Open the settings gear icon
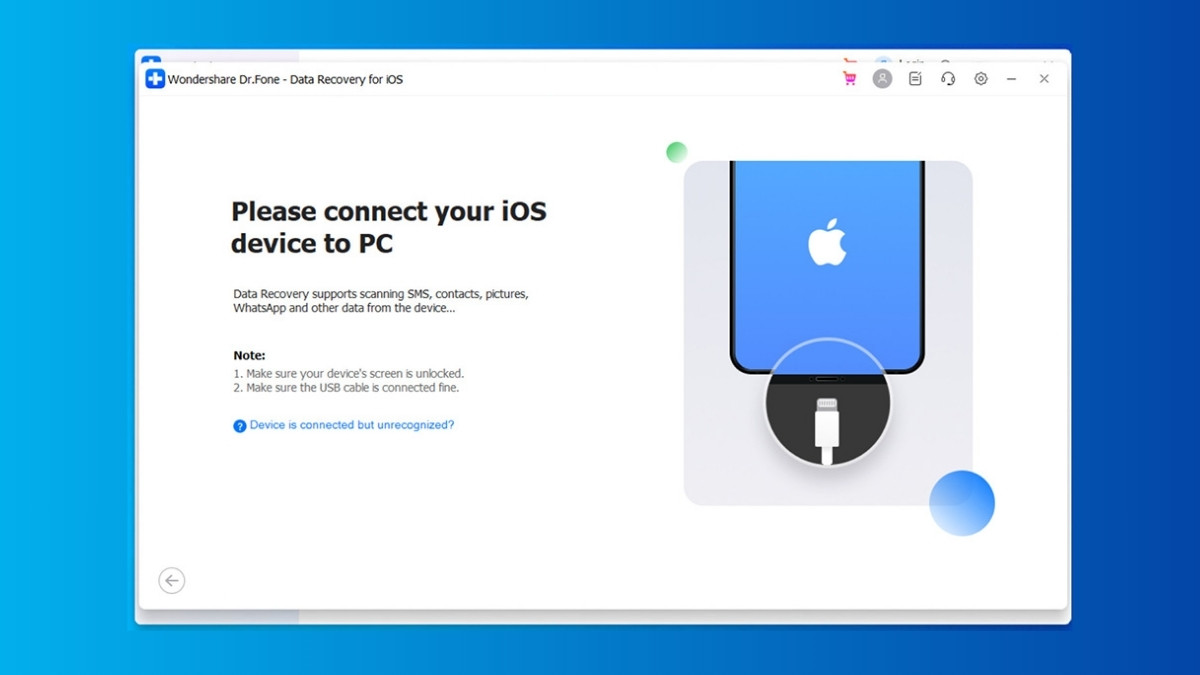Viewport: 1200px width, 675px height. click(x=981, y=79)
